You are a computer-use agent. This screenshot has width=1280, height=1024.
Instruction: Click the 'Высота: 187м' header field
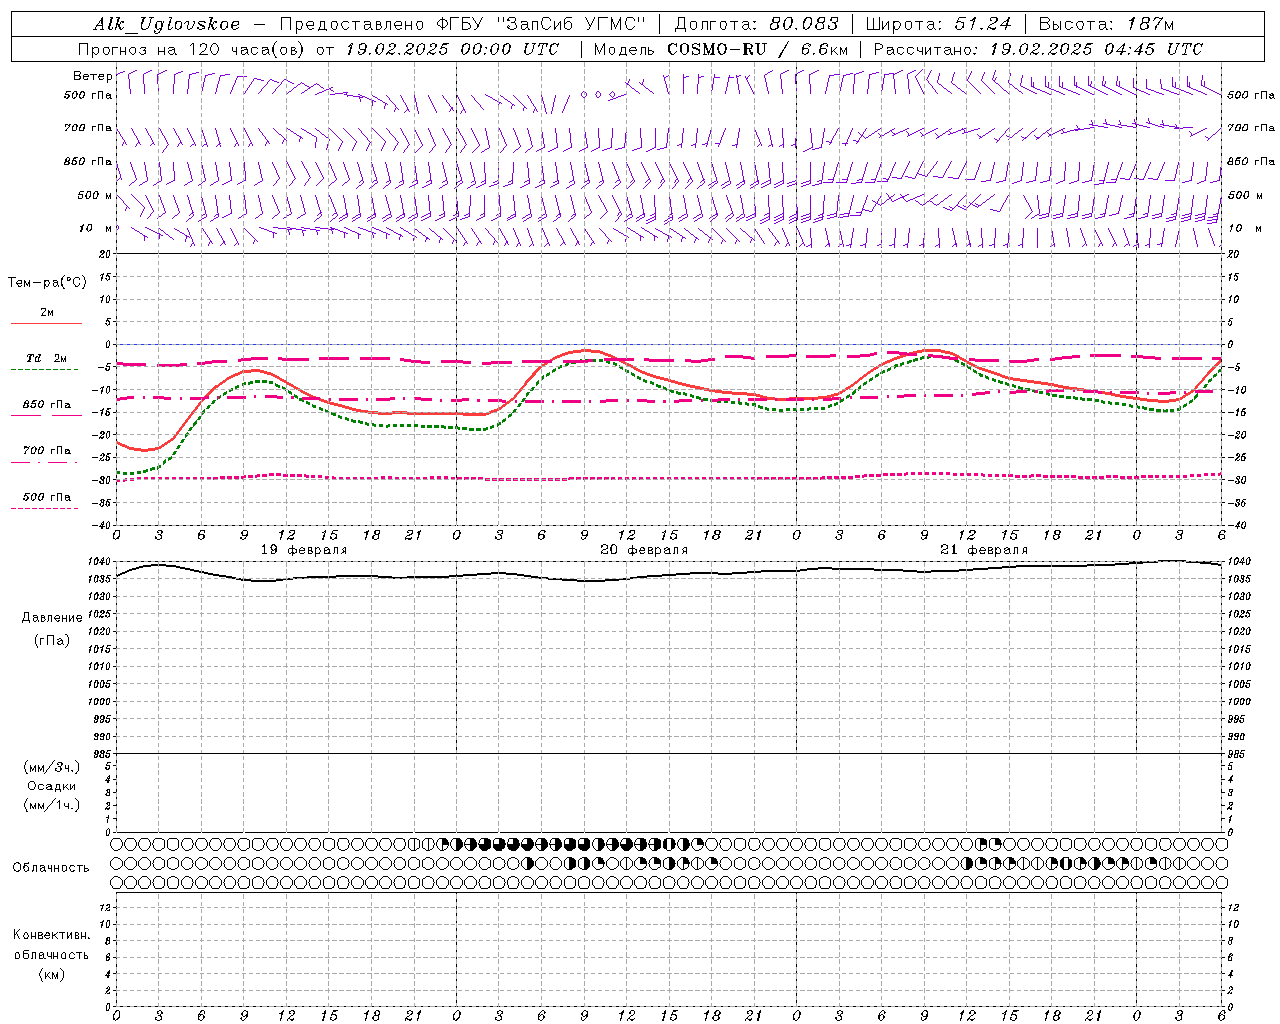(1106, 24)
